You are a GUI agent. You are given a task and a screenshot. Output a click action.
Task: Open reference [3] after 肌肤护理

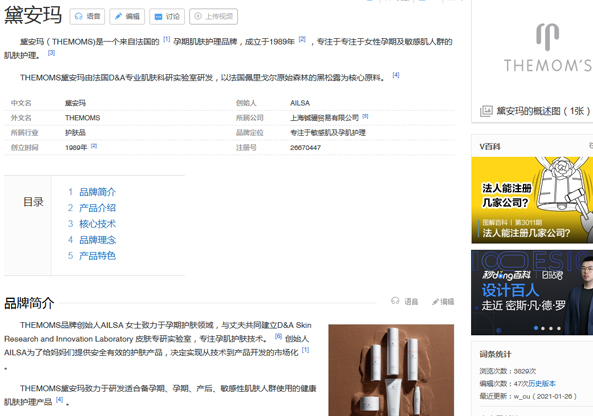click(x=51, y=53)
